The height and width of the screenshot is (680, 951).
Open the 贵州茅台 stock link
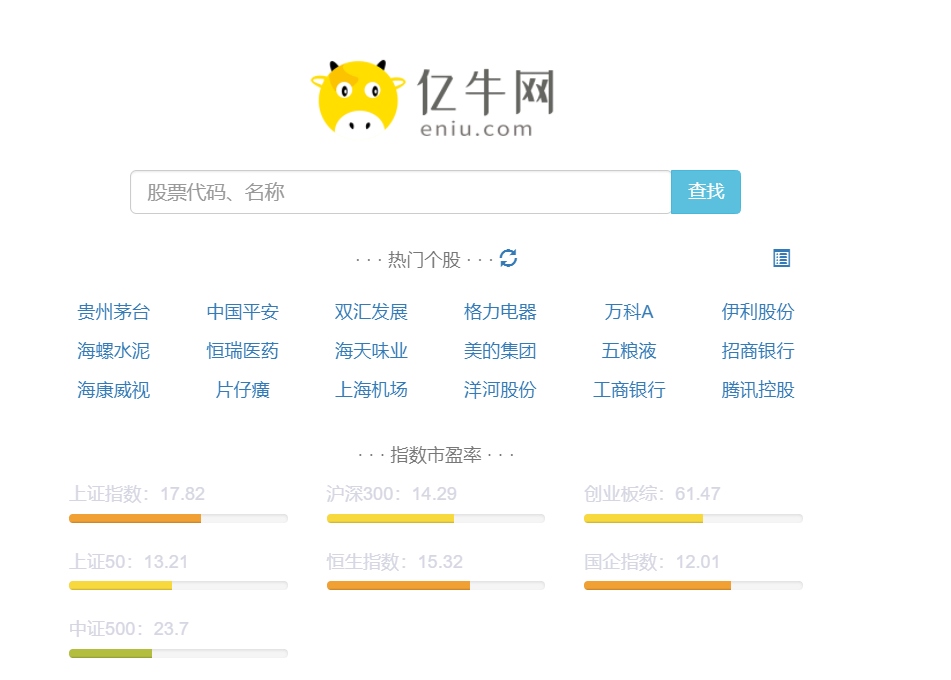coord(113,312)
